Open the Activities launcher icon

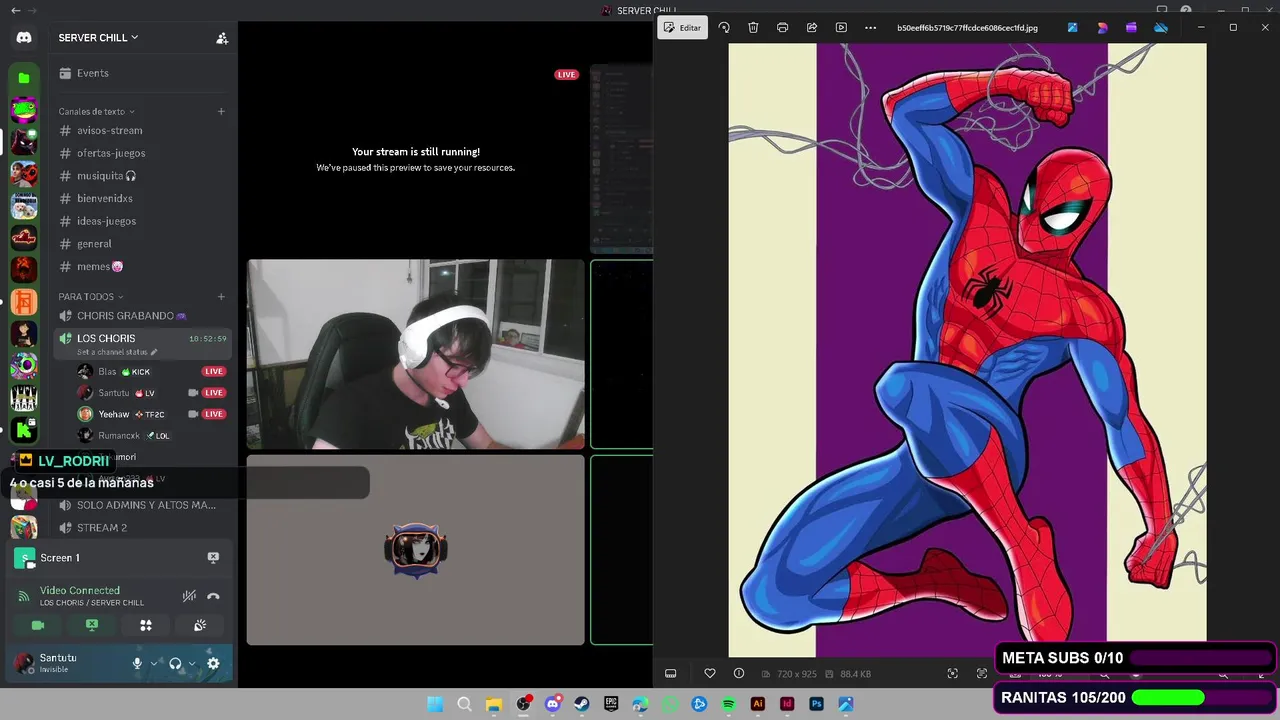[146, 625]
